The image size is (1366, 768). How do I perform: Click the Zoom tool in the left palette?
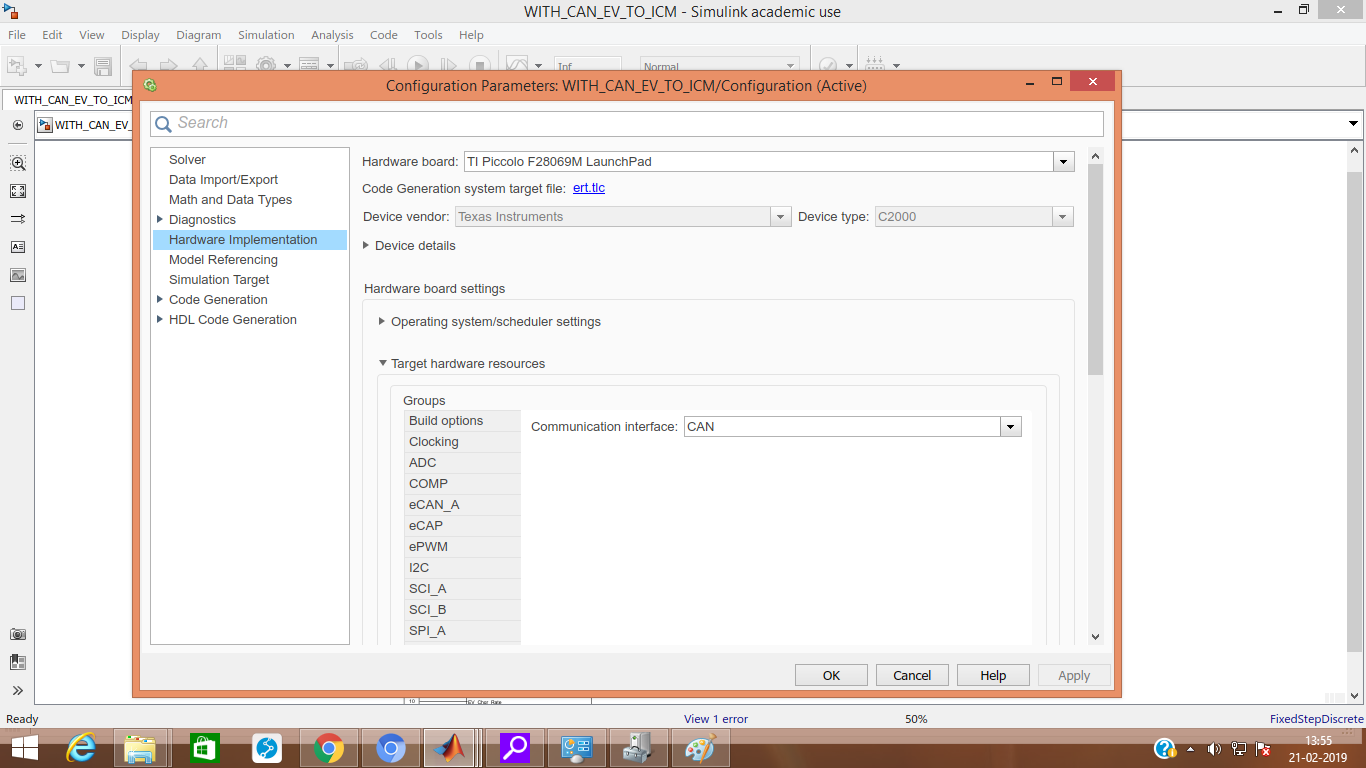[x=18, y=163]
